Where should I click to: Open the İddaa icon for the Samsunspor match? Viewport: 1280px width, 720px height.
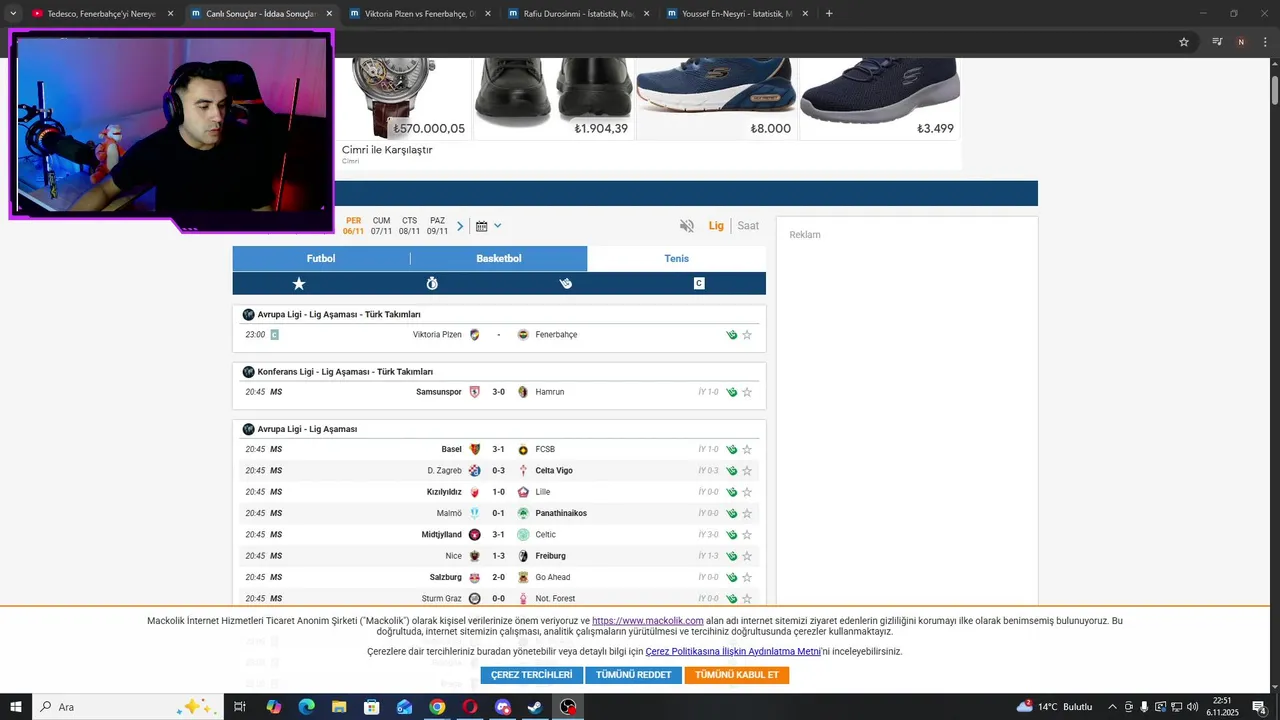click(x=732, y=392)
